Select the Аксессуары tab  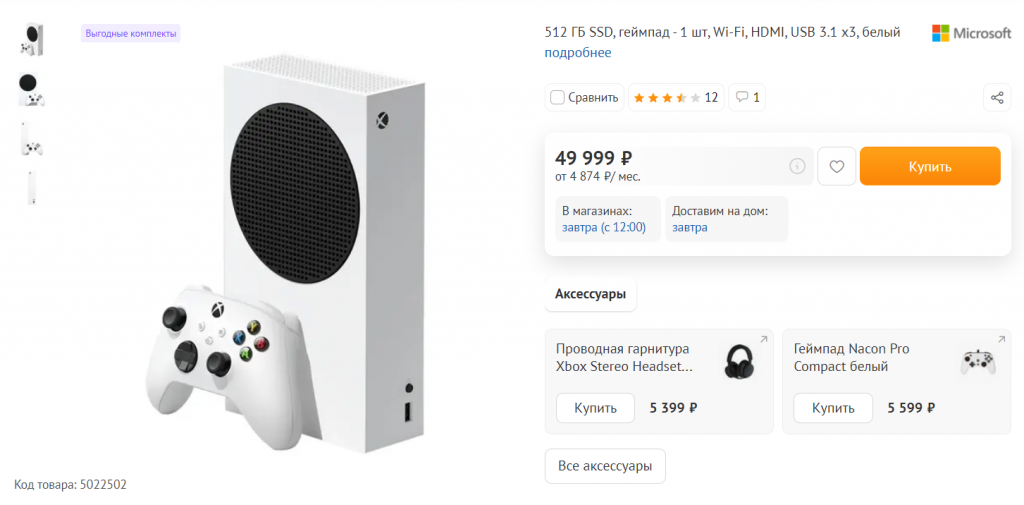591,294
